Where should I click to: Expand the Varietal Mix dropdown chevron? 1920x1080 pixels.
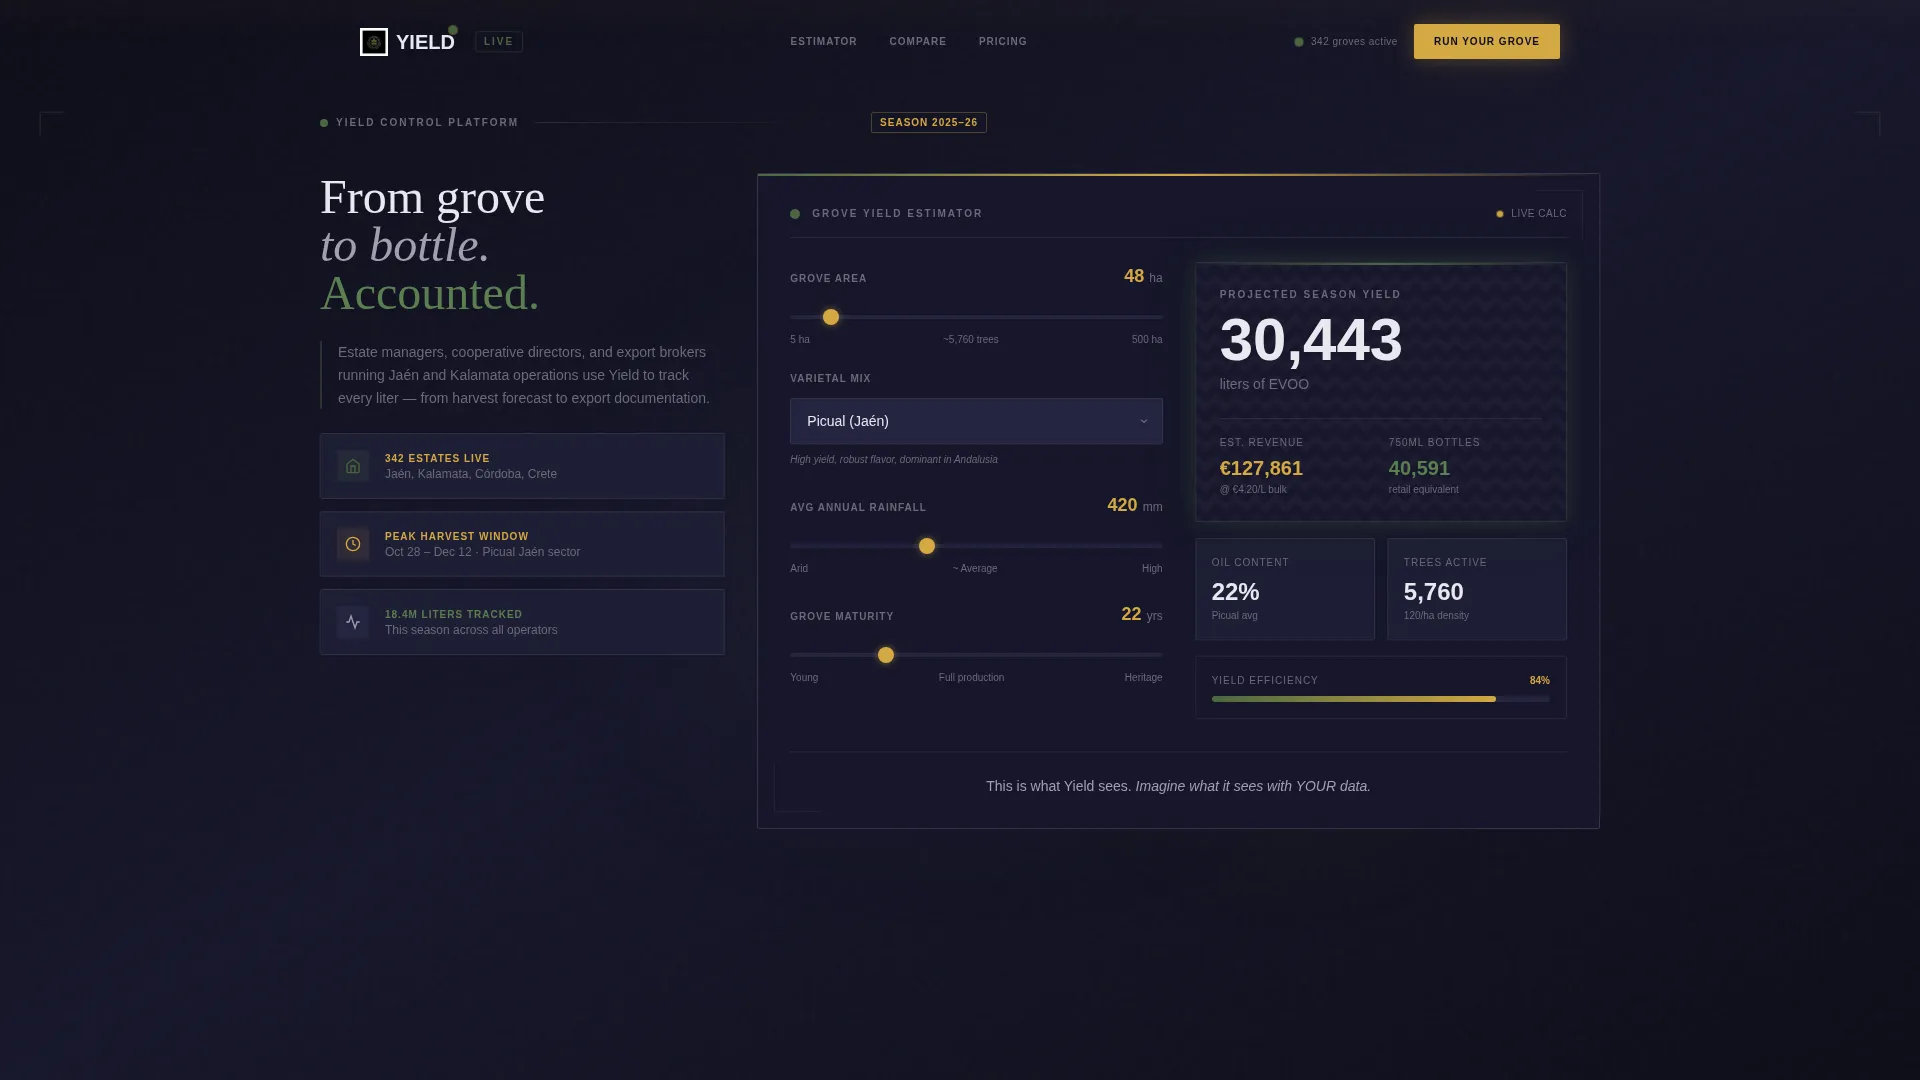click(1144, 421)
